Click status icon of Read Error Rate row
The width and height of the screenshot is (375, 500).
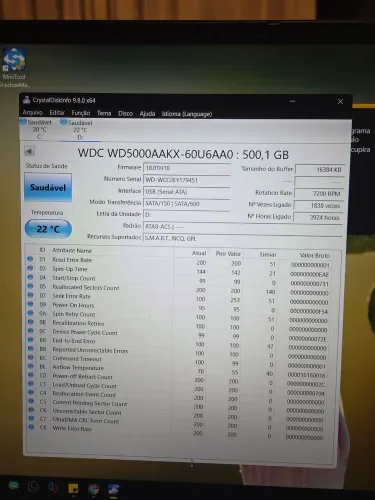30,259
